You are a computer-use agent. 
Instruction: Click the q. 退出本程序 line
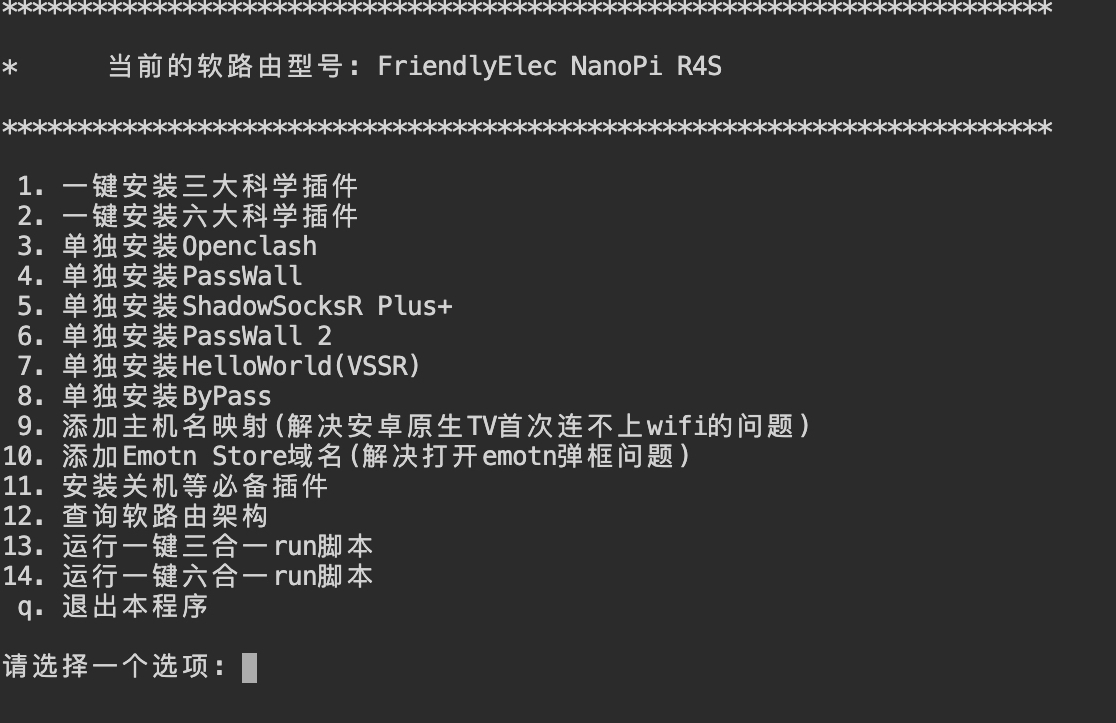point(112,606)
